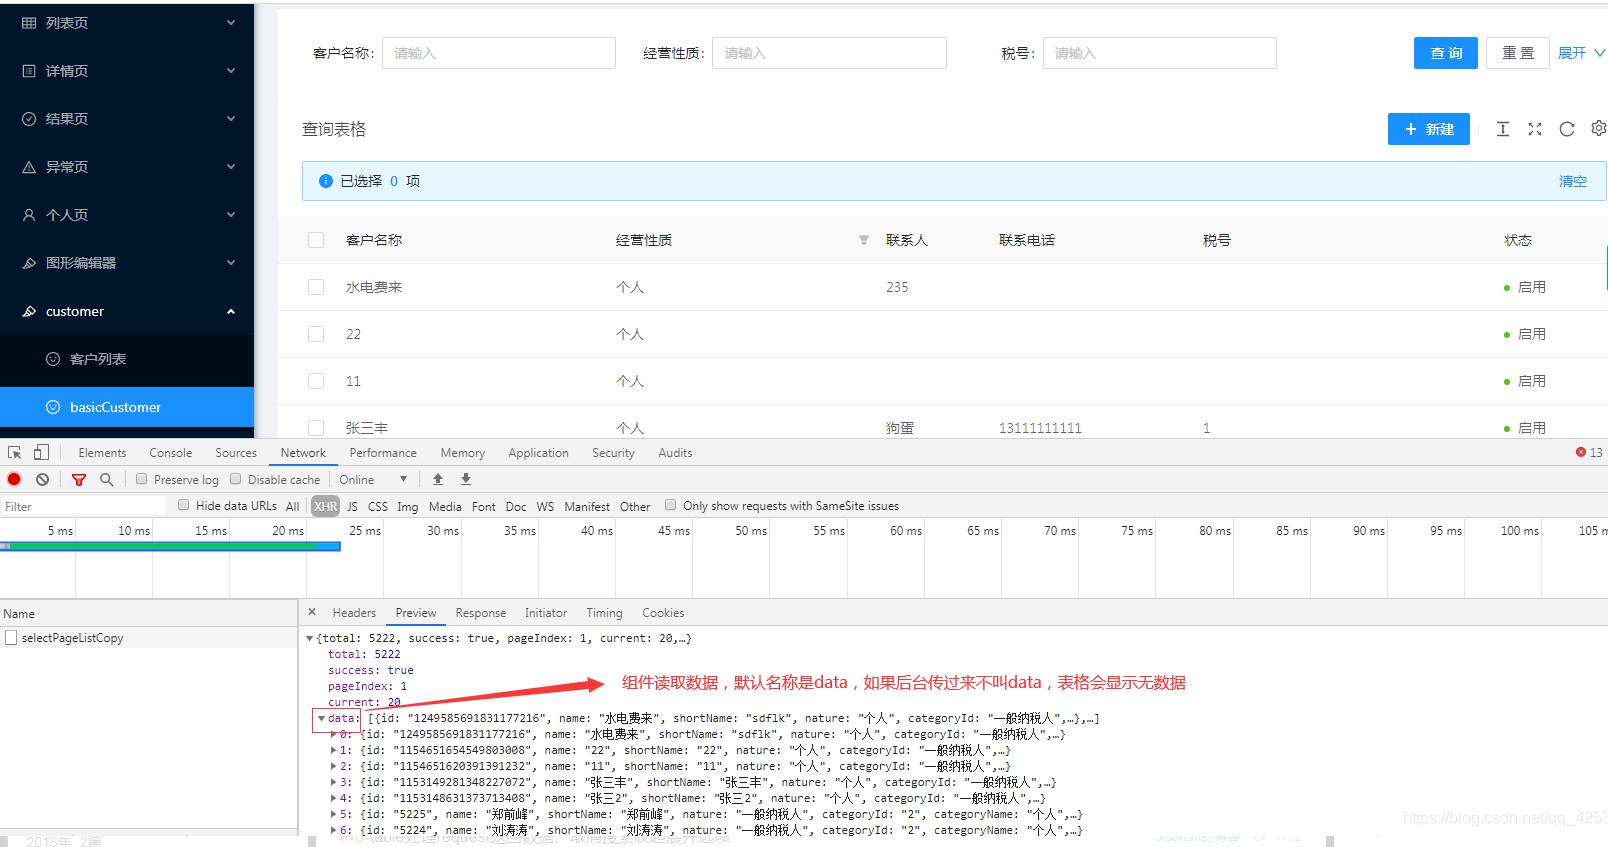This screenshot has width=1608, height=847.
Task: Open the Online throttling dropdown
Action: point(373,480)
